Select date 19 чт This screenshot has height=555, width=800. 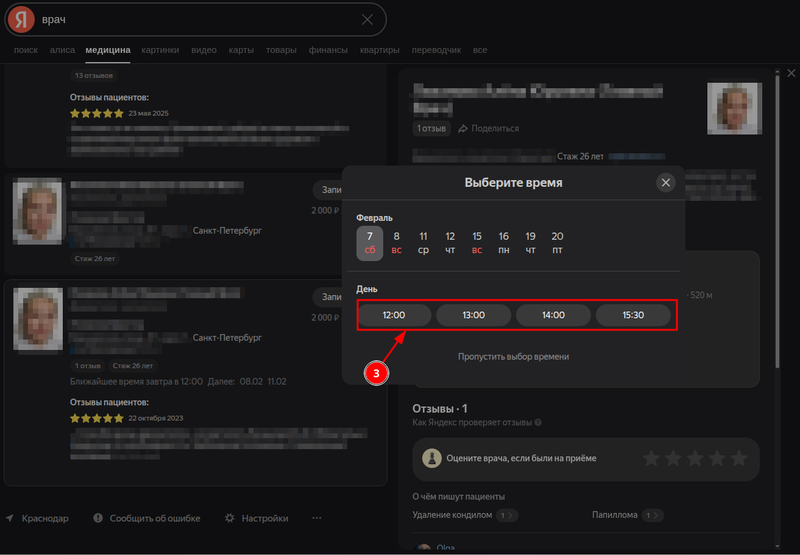click(531, 243)
